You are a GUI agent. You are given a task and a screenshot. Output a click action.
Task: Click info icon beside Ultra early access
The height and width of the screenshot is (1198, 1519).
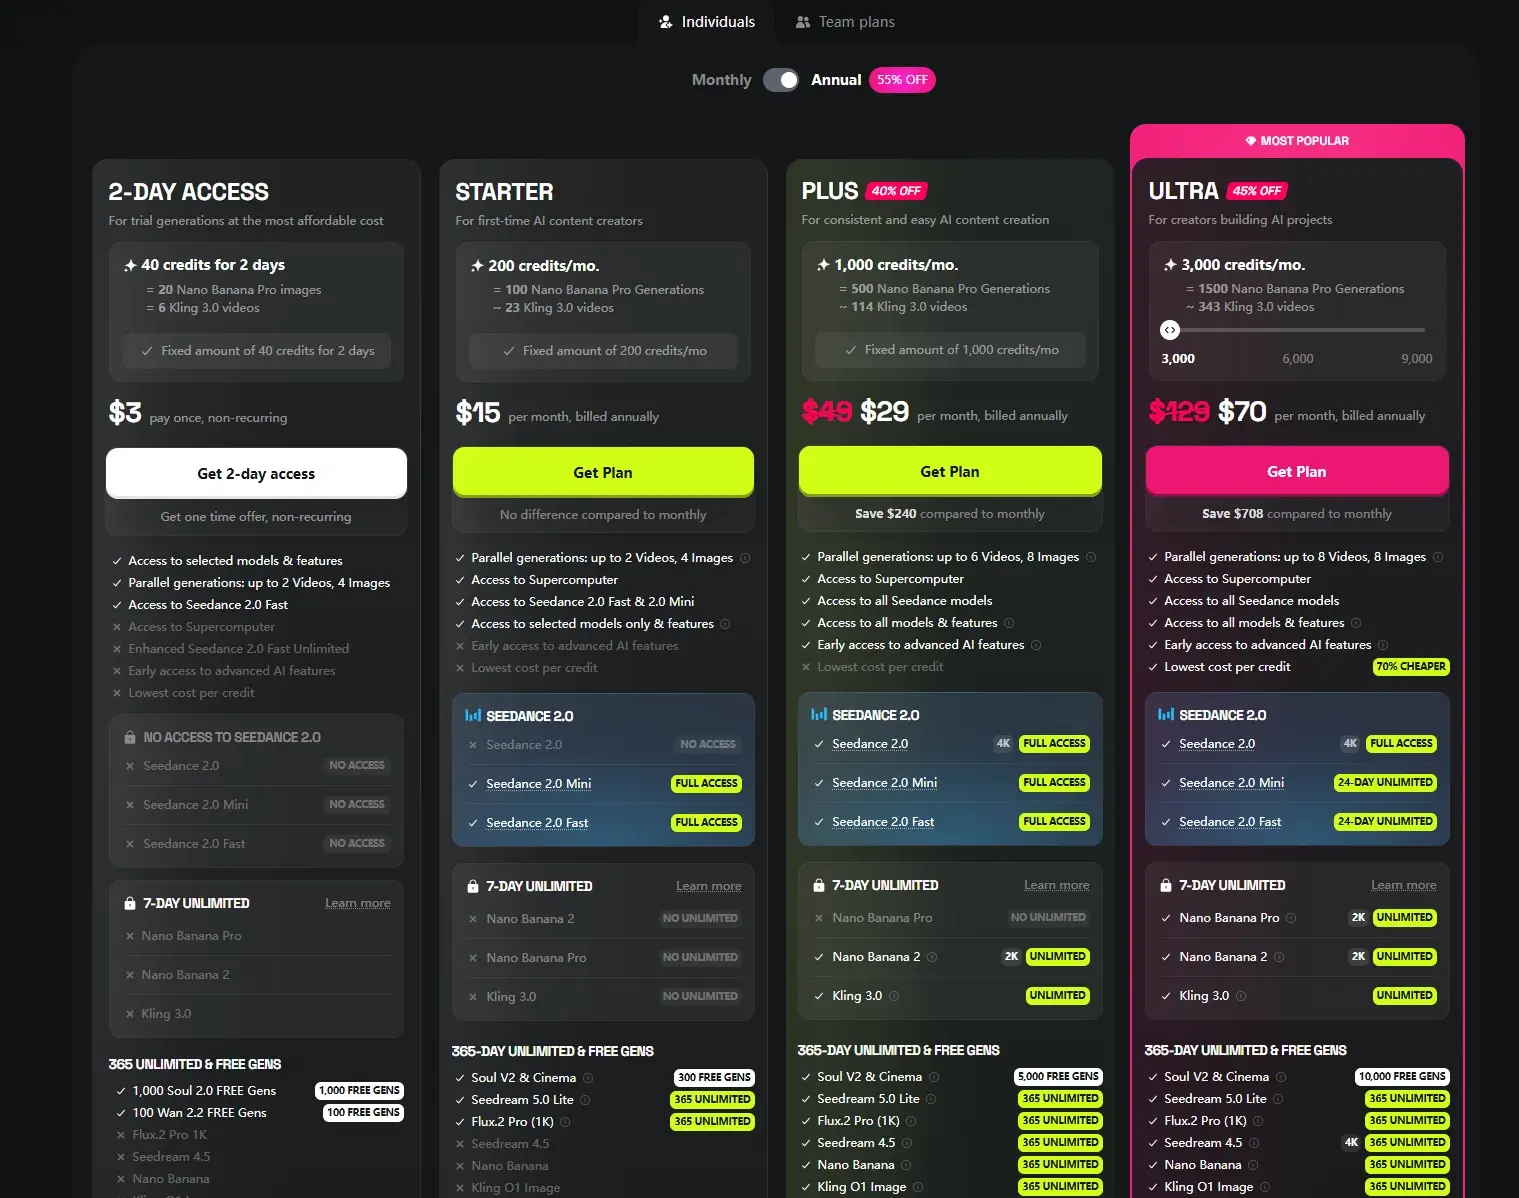1383,645
